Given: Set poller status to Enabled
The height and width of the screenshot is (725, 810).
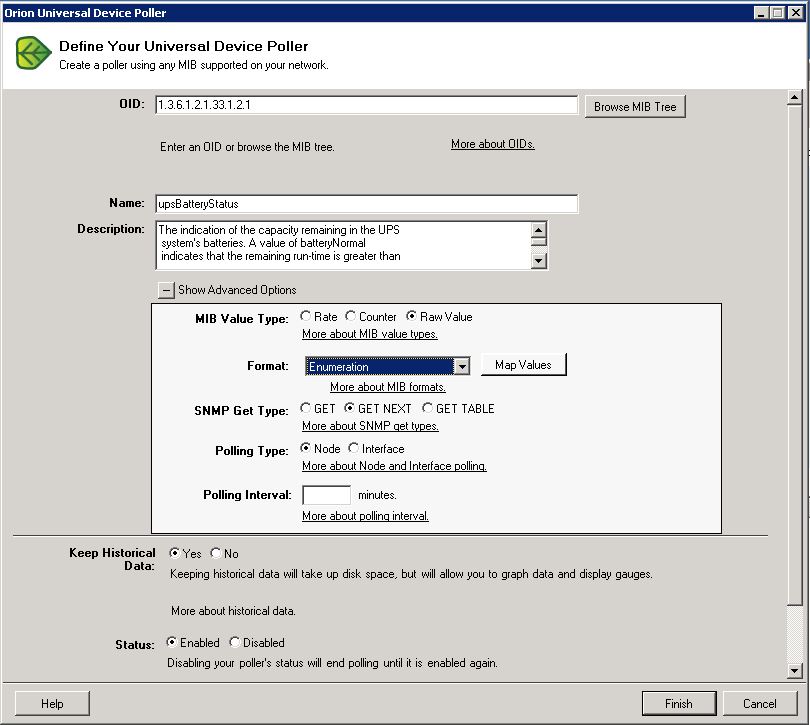Looking at the screenshot, I should click(172, 642).
